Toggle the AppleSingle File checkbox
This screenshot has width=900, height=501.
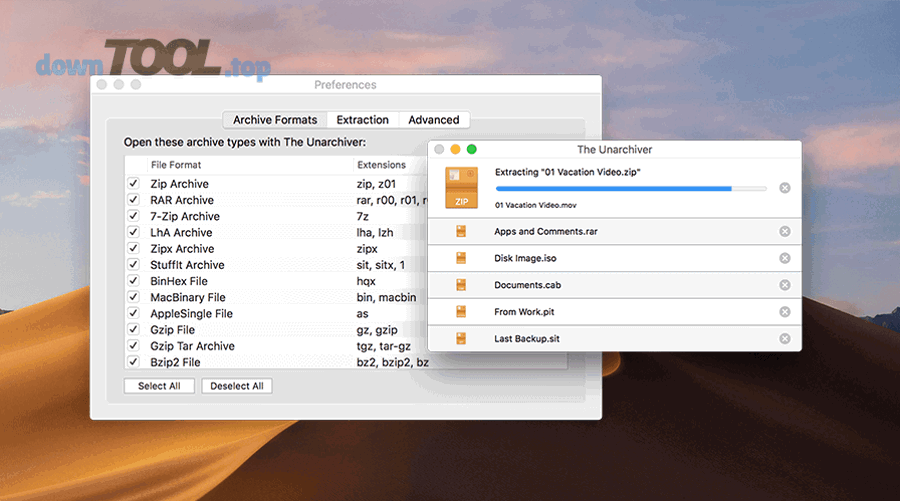point(133,313)
